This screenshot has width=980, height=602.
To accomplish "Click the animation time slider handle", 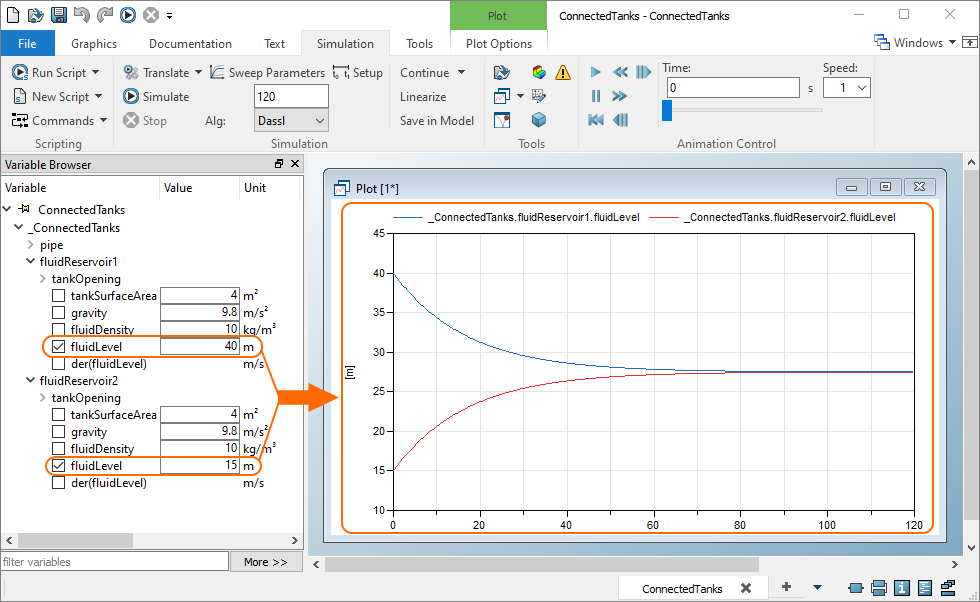I will point(667,110).
